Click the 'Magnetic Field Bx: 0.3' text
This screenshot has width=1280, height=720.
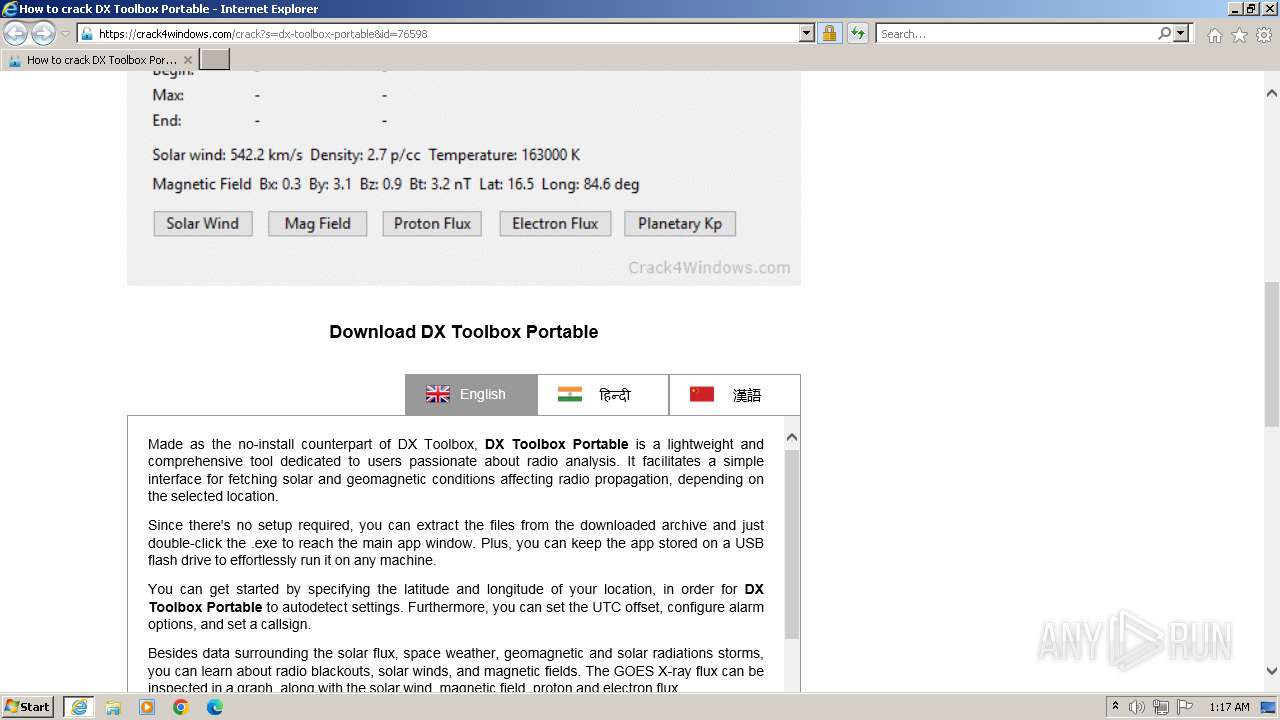click(x=227, y=184)
